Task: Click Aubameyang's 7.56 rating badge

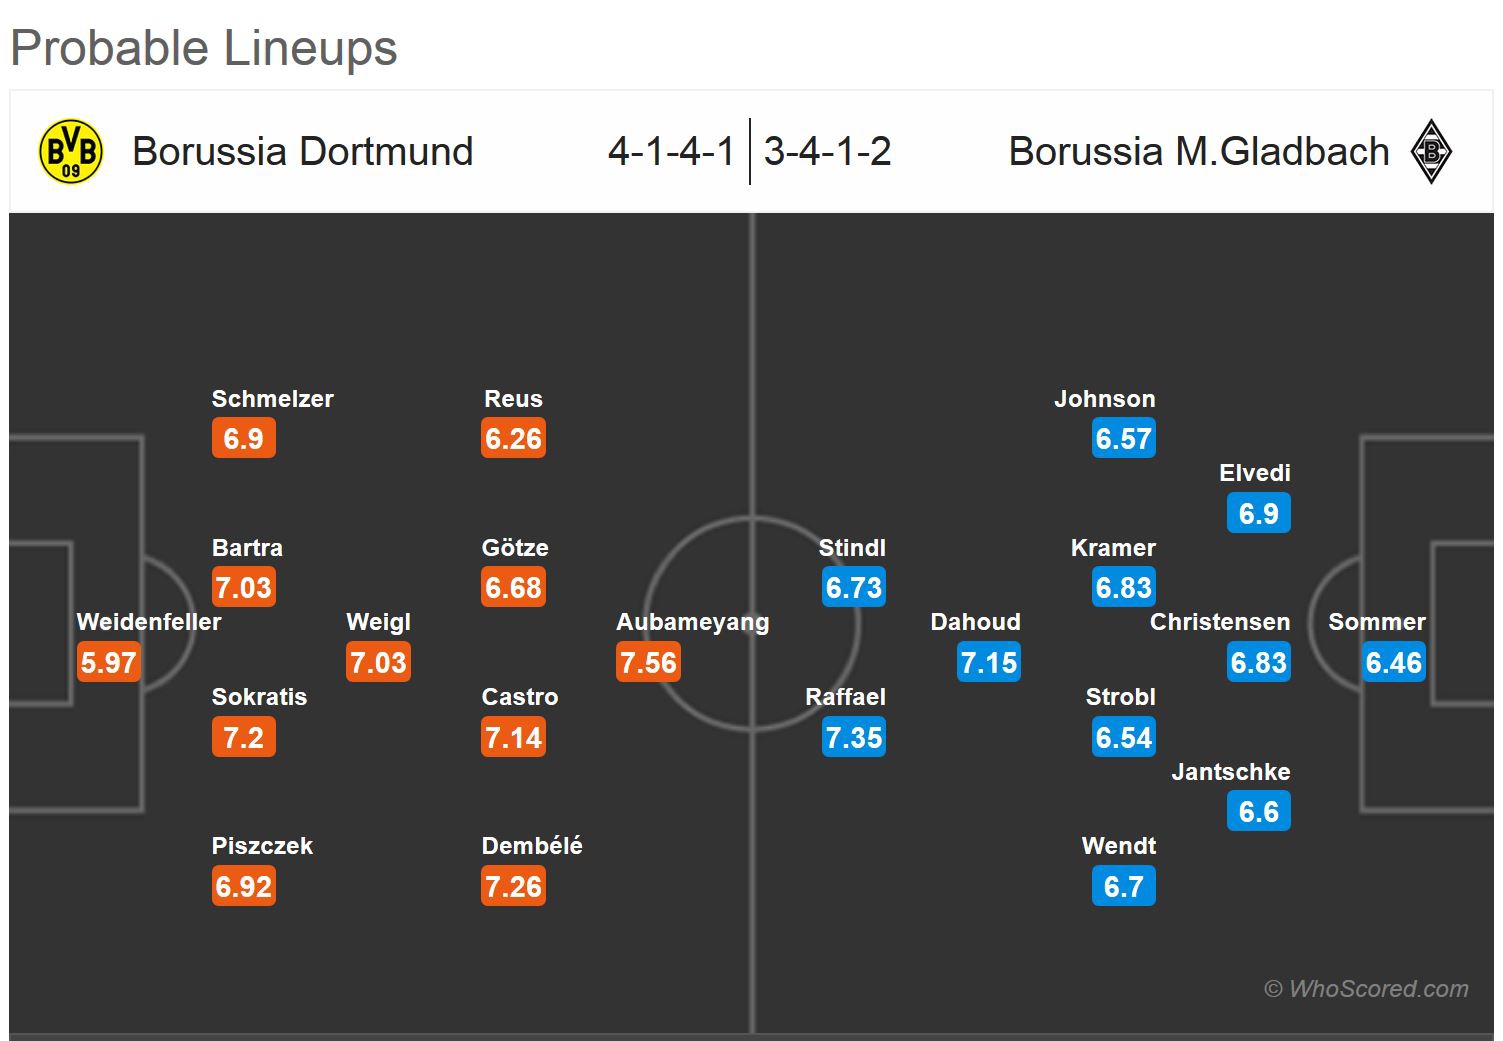Action: pos(648,662)
